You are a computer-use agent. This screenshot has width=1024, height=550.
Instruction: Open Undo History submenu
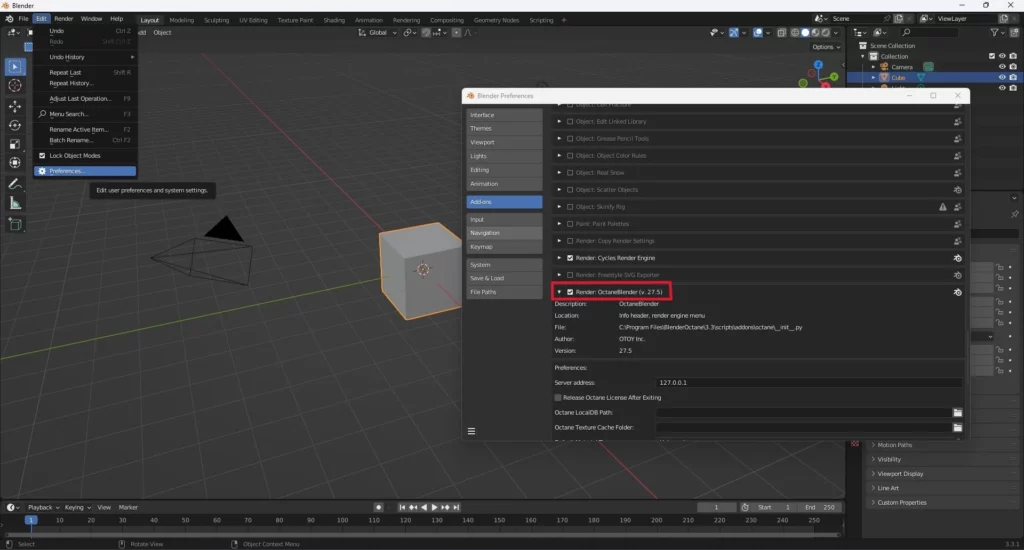[x=86, y=57]
